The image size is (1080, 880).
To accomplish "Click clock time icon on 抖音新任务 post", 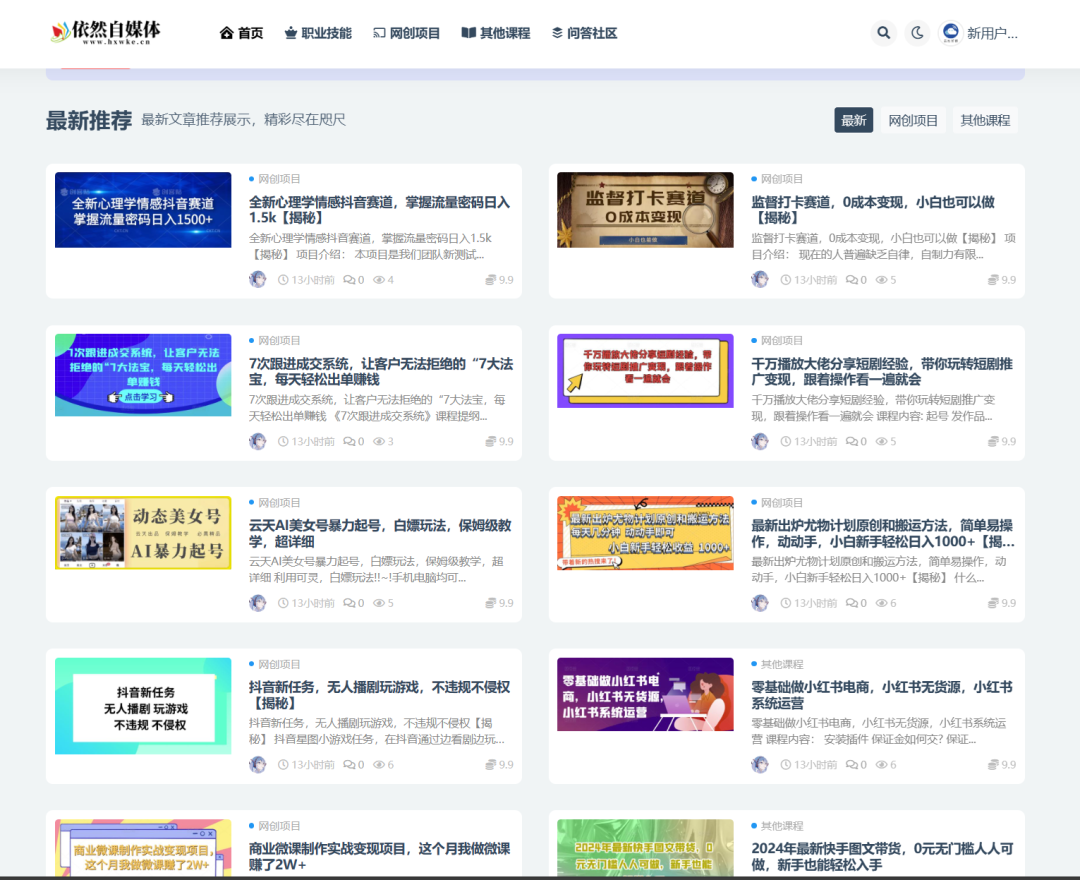I will tap(283, 765).
